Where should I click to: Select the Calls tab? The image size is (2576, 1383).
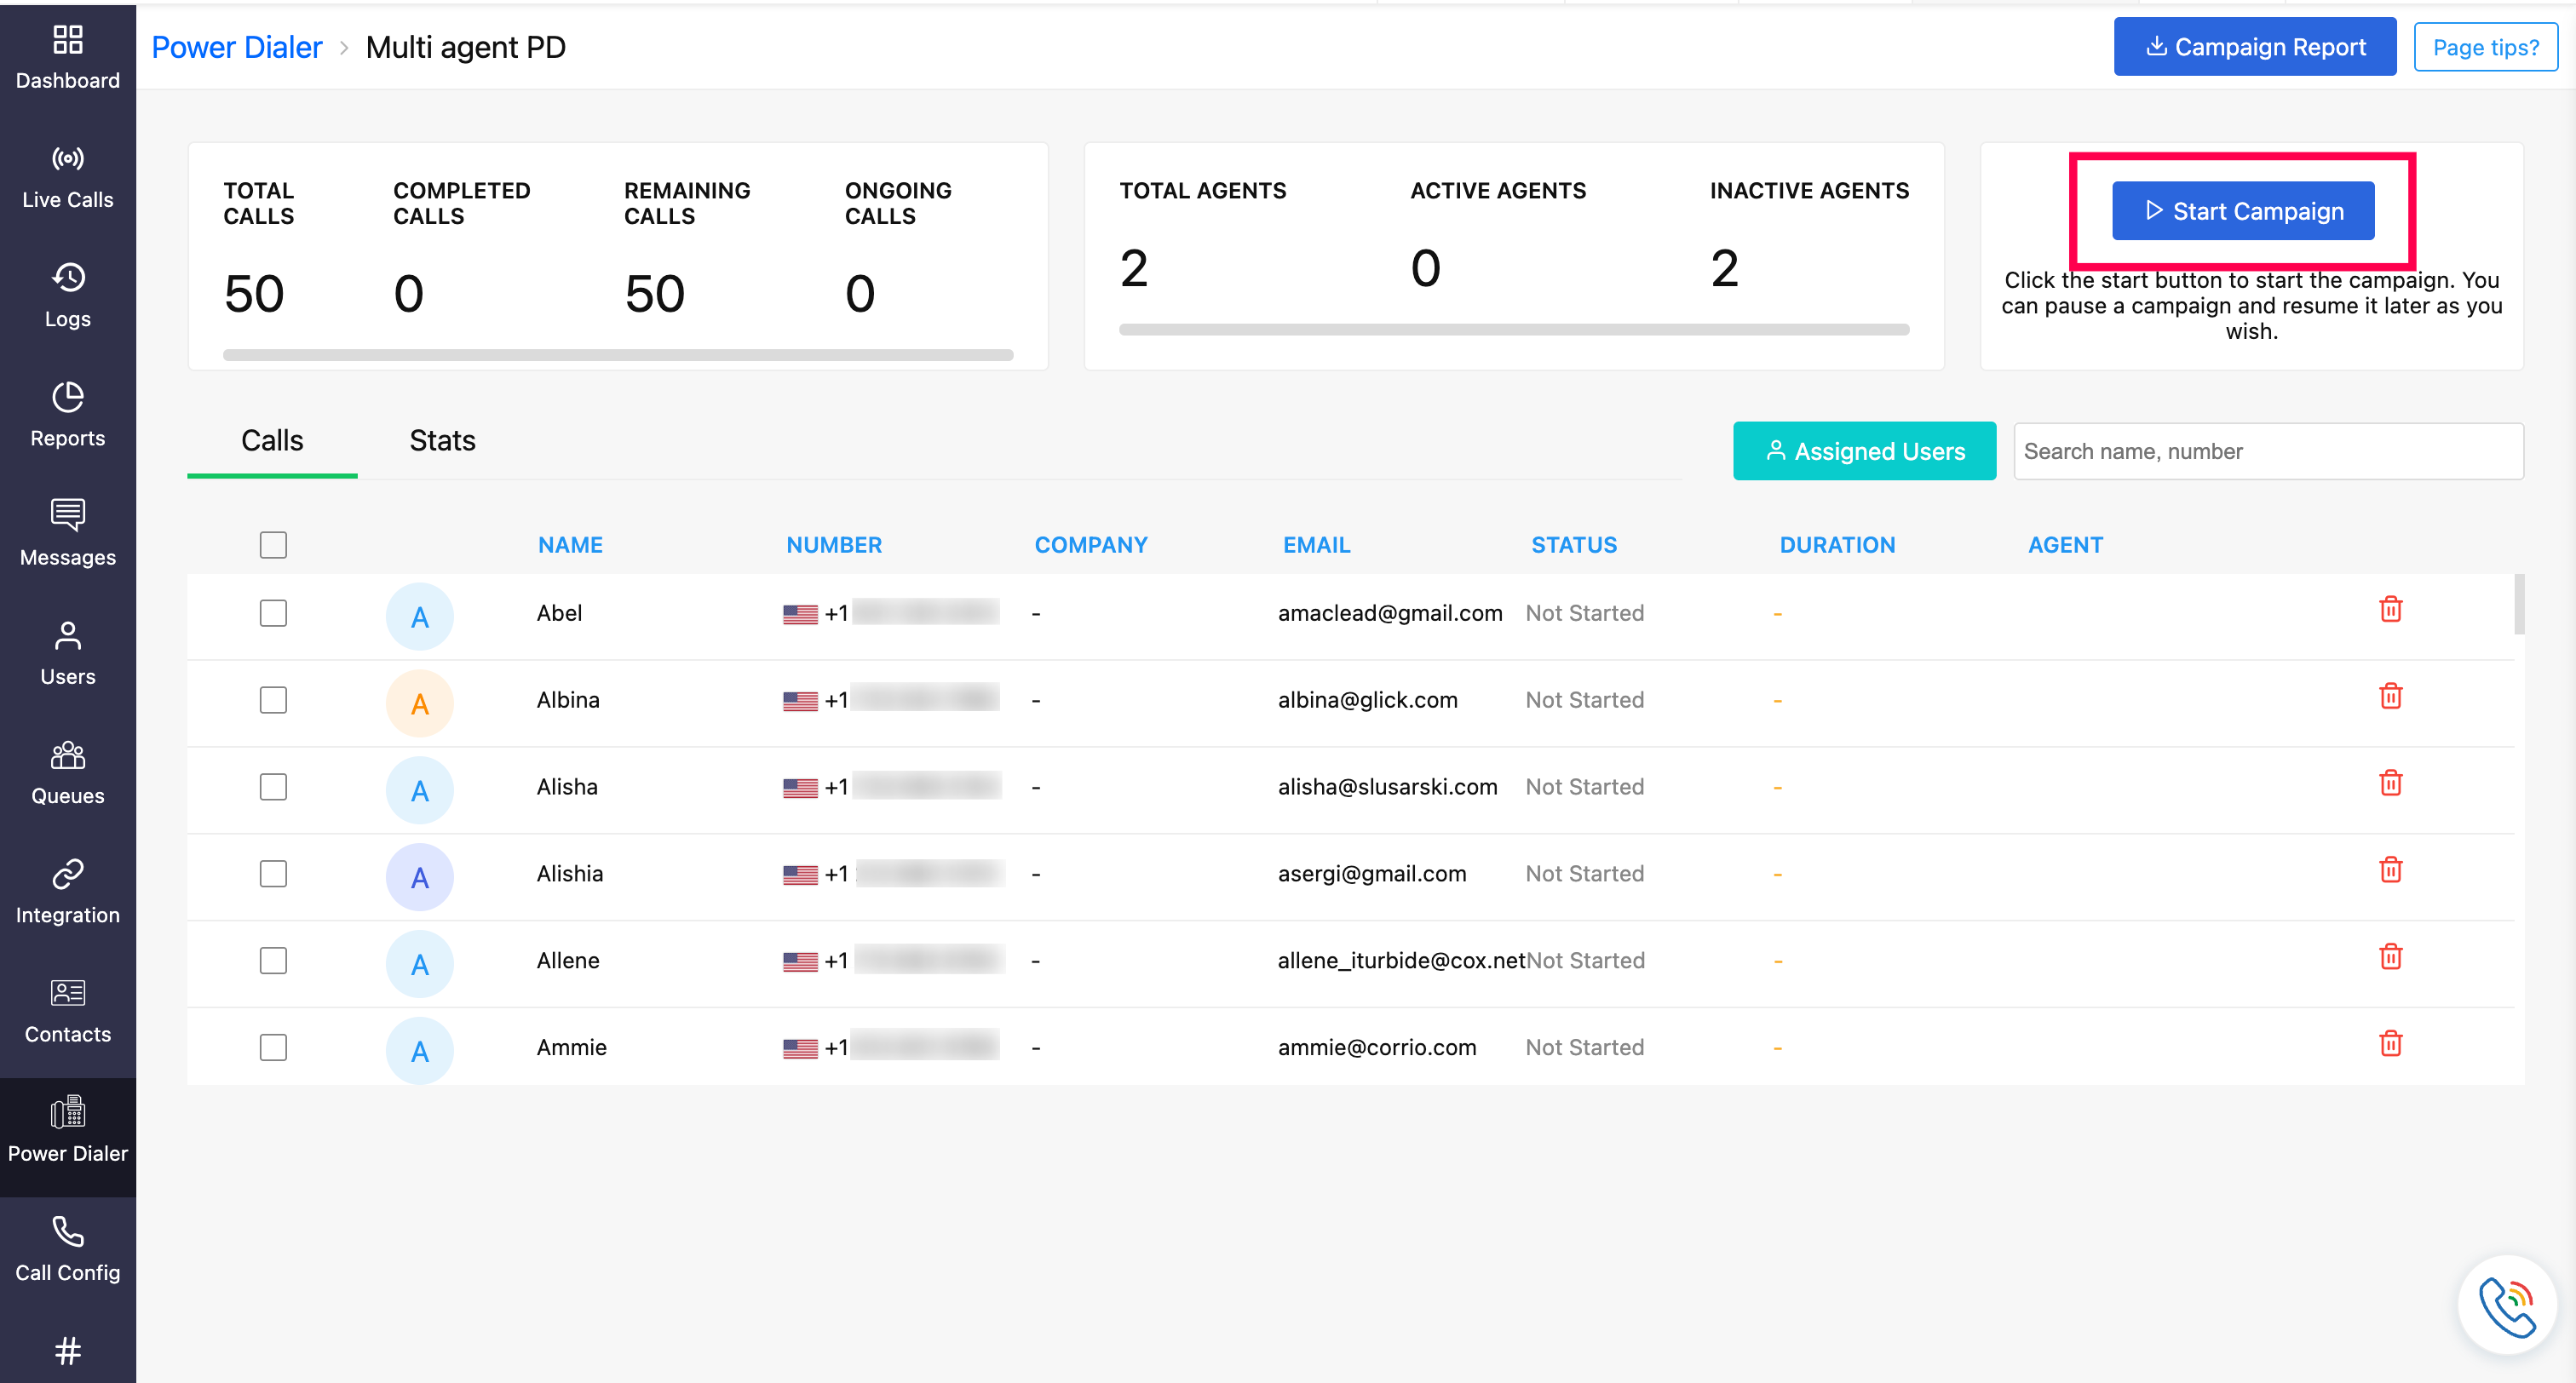(x=272, y=441)
